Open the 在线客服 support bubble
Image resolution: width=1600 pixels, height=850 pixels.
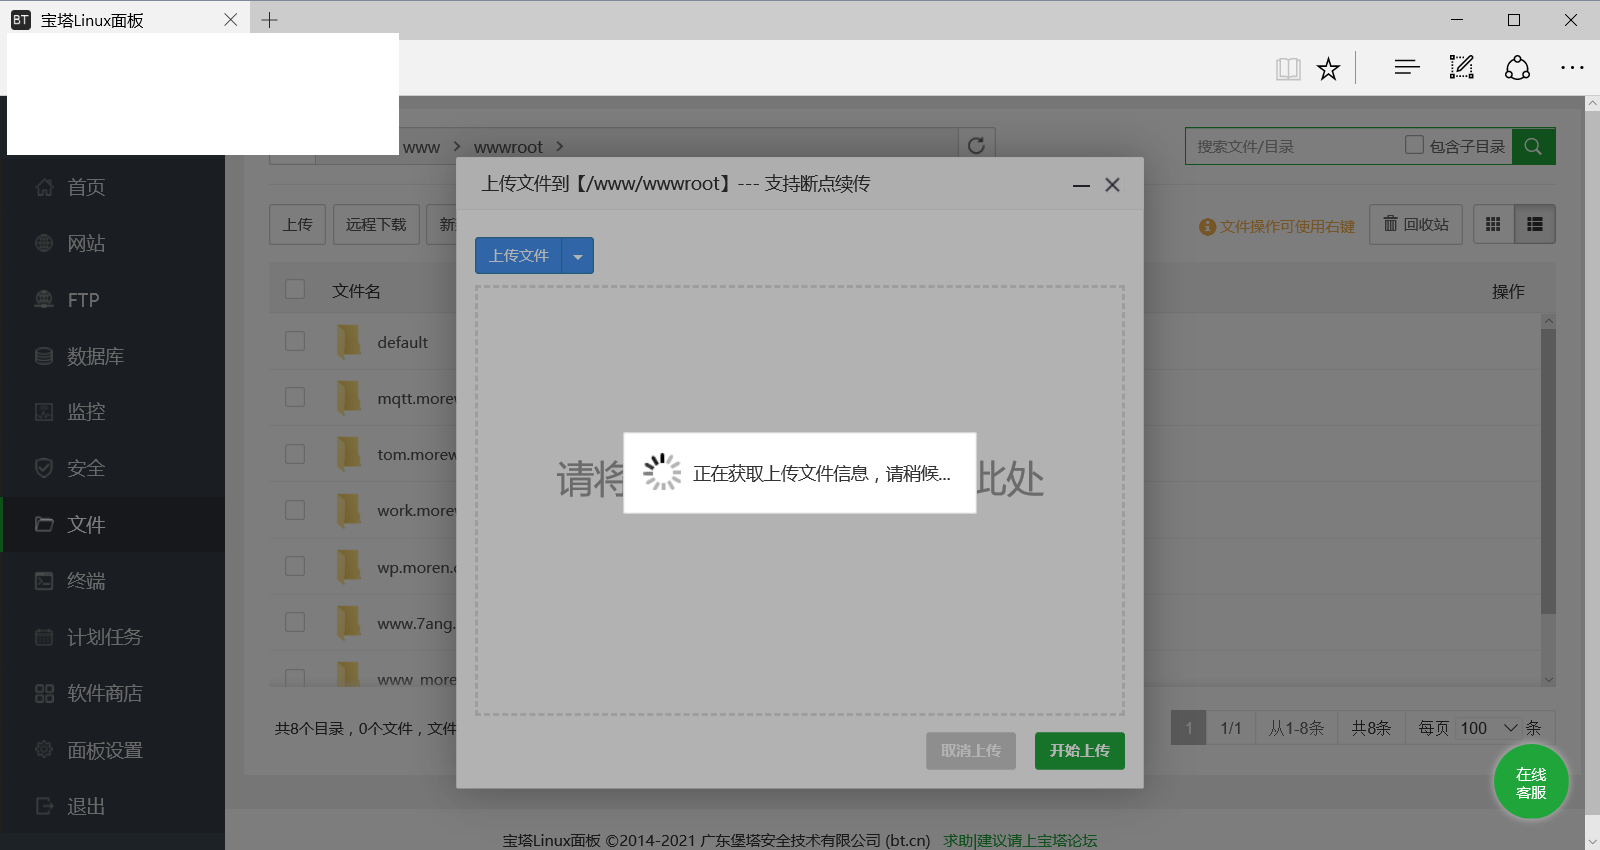pos(1531,783)
